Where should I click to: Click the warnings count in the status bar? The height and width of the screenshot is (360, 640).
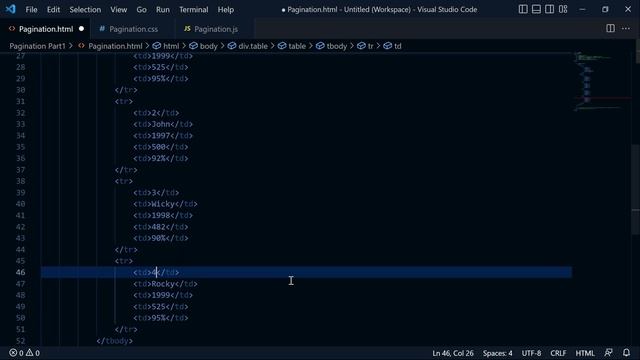(33, 353)
